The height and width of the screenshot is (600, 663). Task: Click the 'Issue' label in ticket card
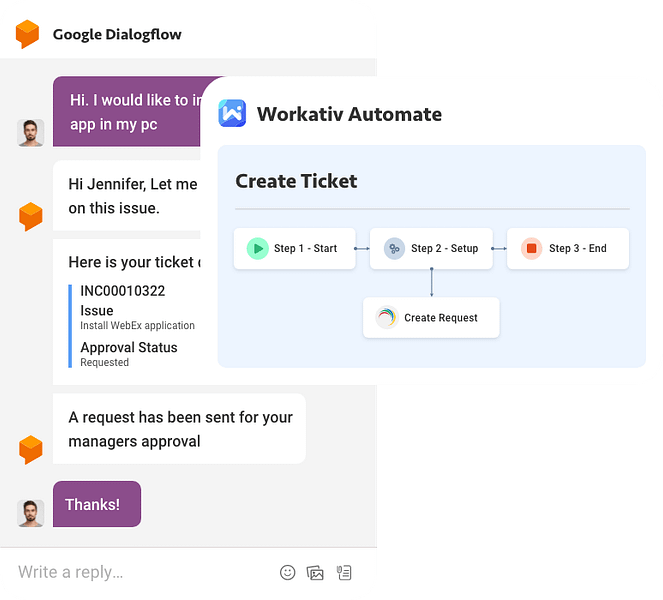97,311
